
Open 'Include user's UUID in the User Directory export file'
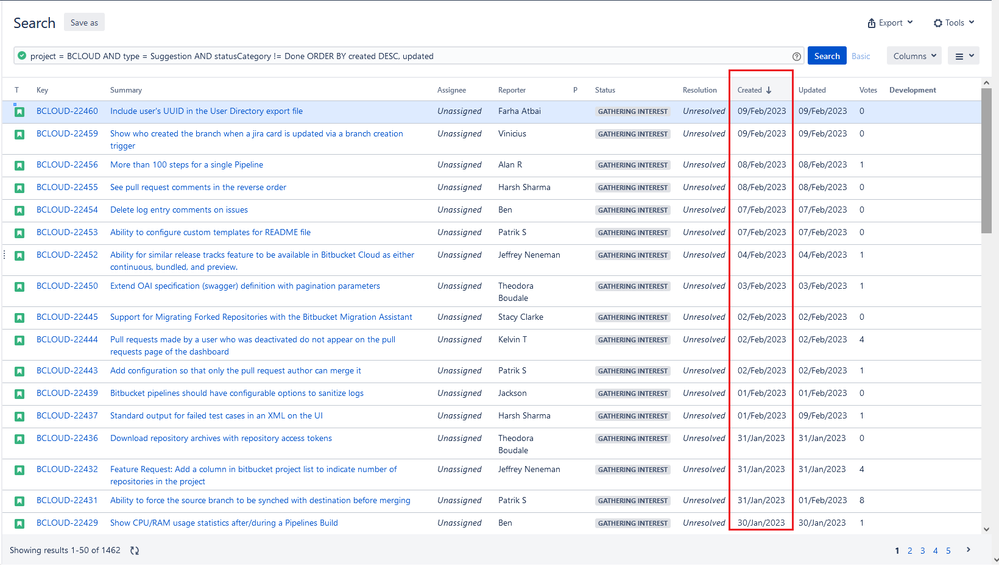[206, 111]
